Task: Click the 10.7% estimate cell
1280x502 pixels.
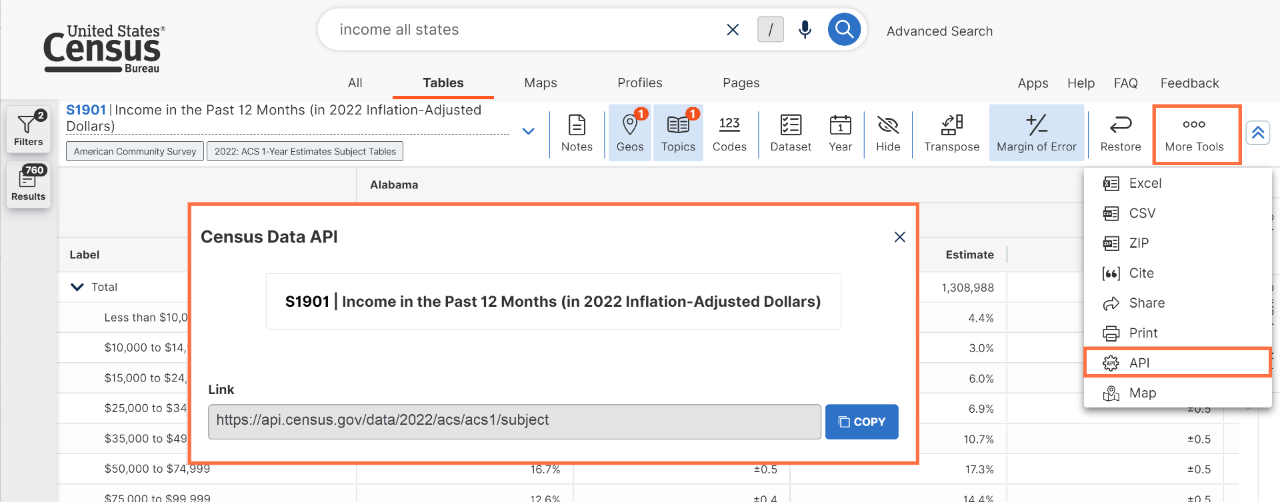Action: point(979,439)
